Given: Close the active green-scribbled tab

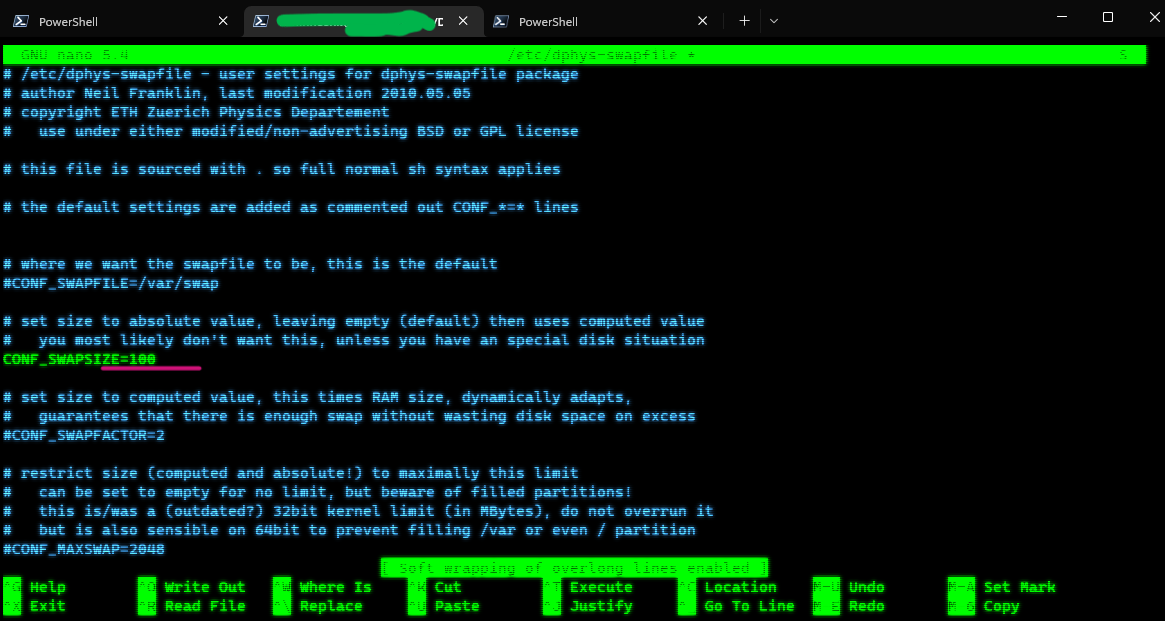Looking at the screenshot, I should point(464,22).
